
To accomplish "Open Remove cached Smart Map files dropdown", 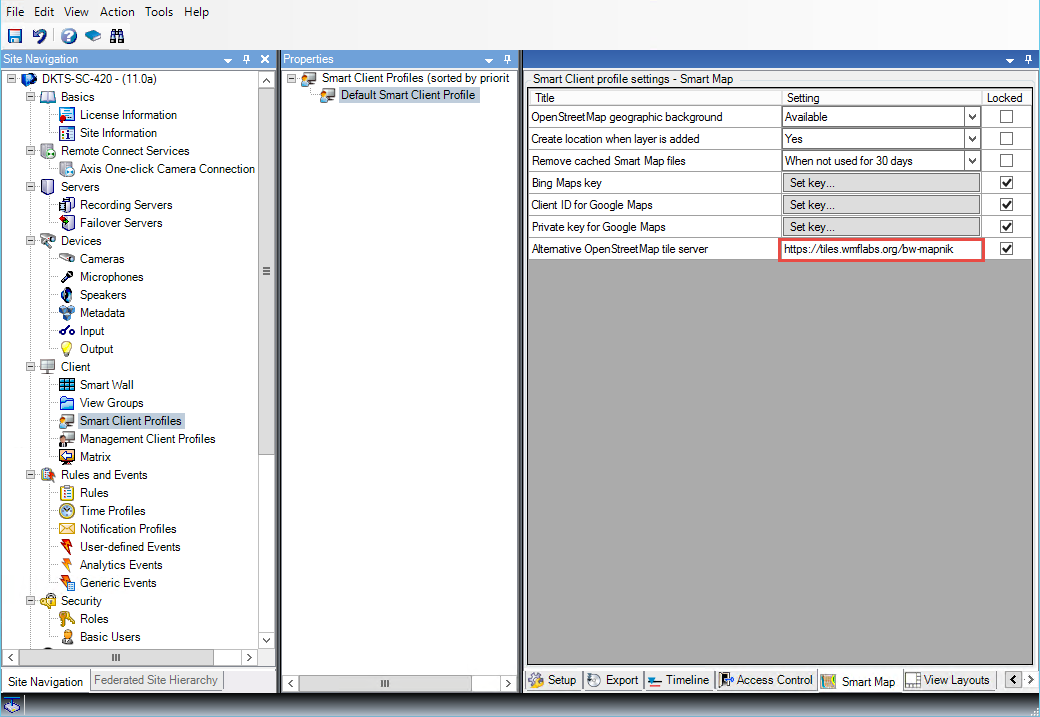I will click(x=972, y=161).
